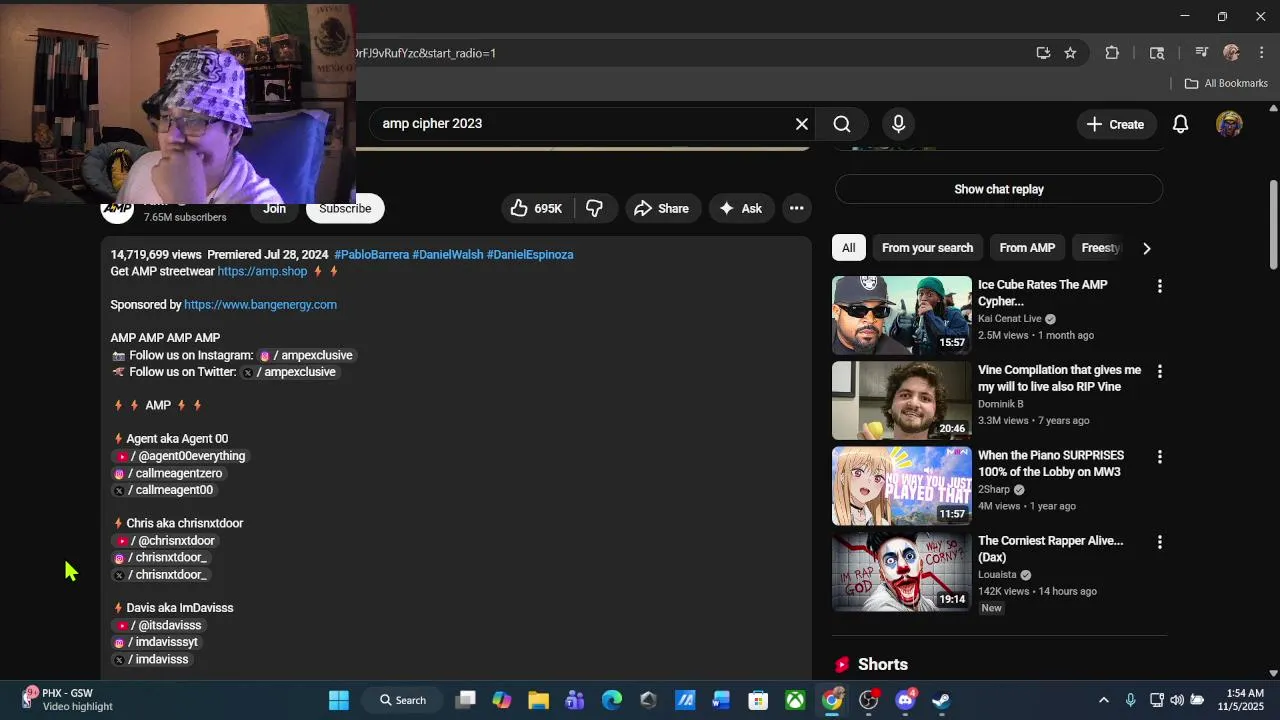Open more actions menu below video
The height and width of the screenshot is (720, 1280).
coord(796,209)
